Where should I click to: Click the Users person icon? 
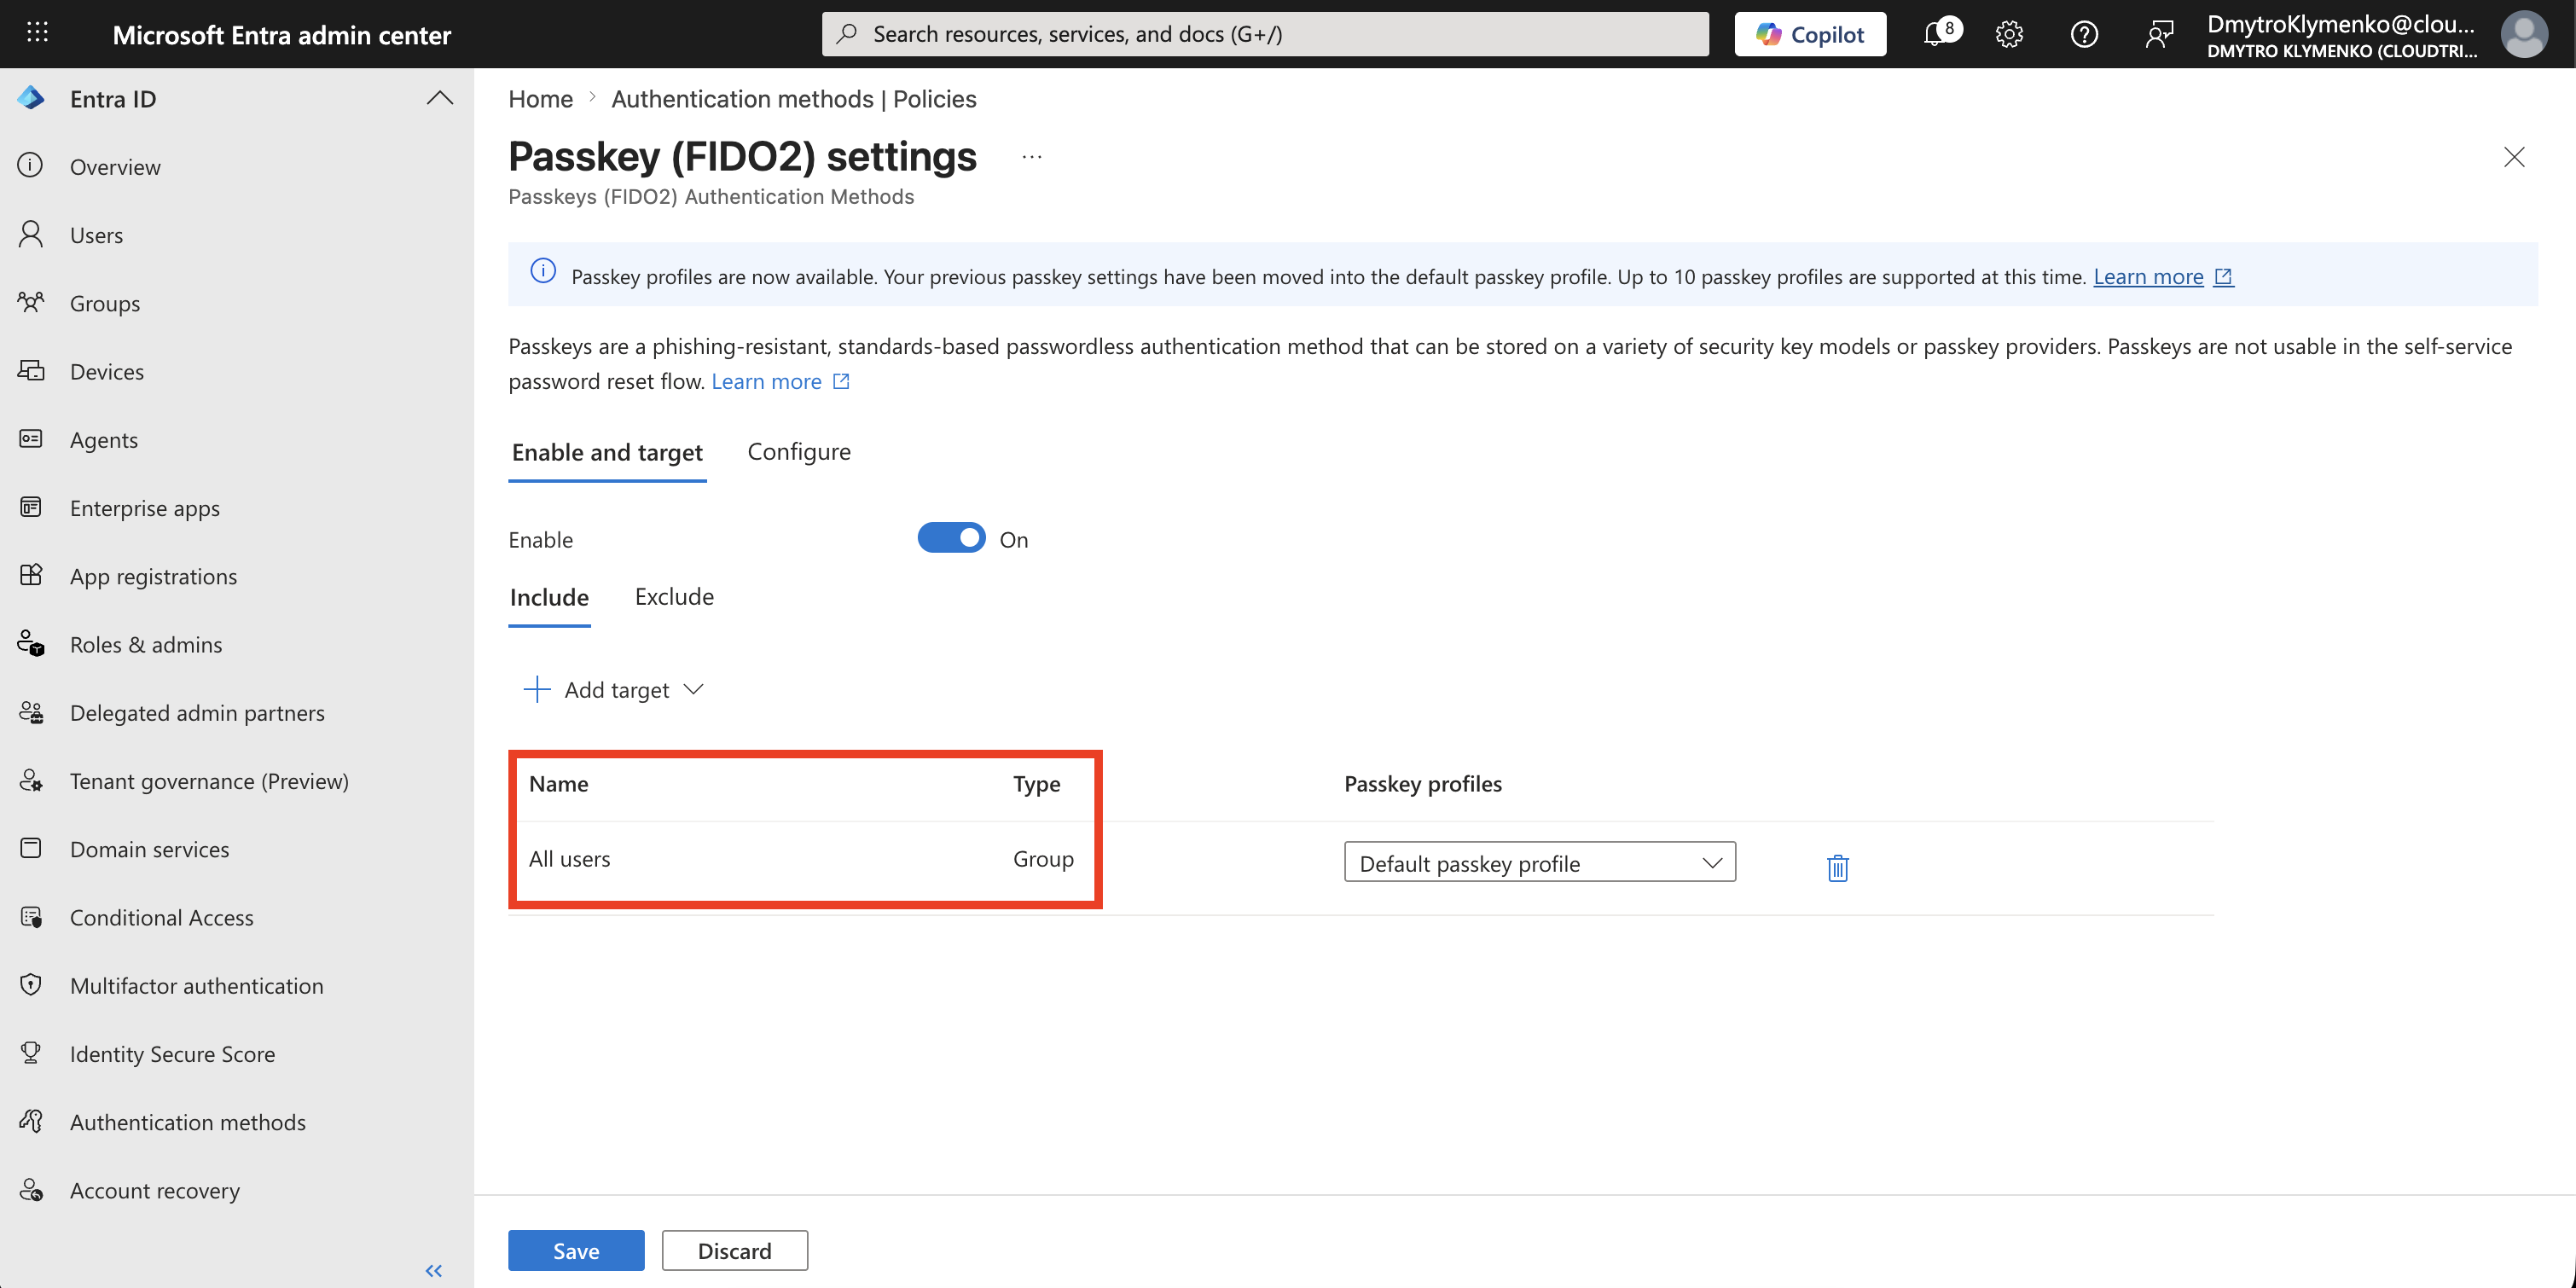(x=31, y=234)
